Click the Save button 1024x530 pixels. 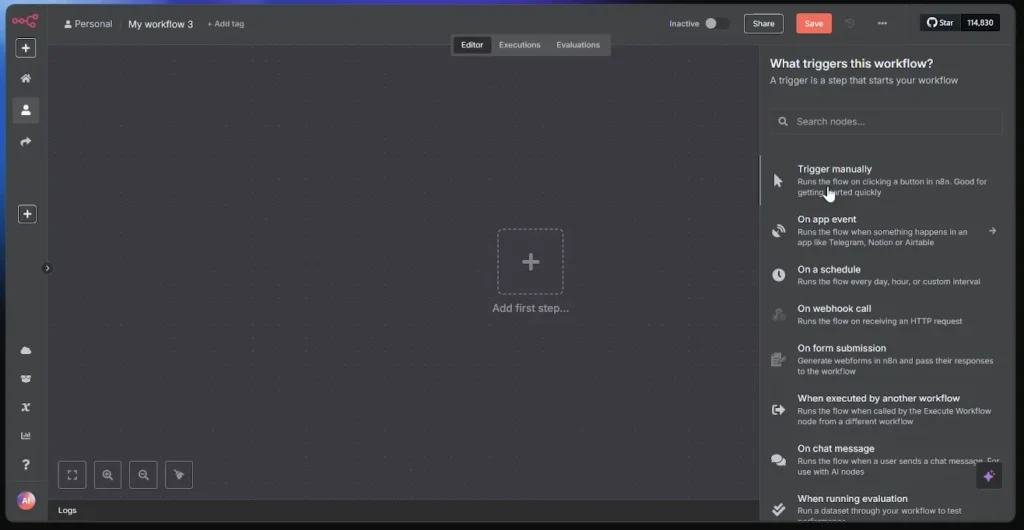coord(814,23)
